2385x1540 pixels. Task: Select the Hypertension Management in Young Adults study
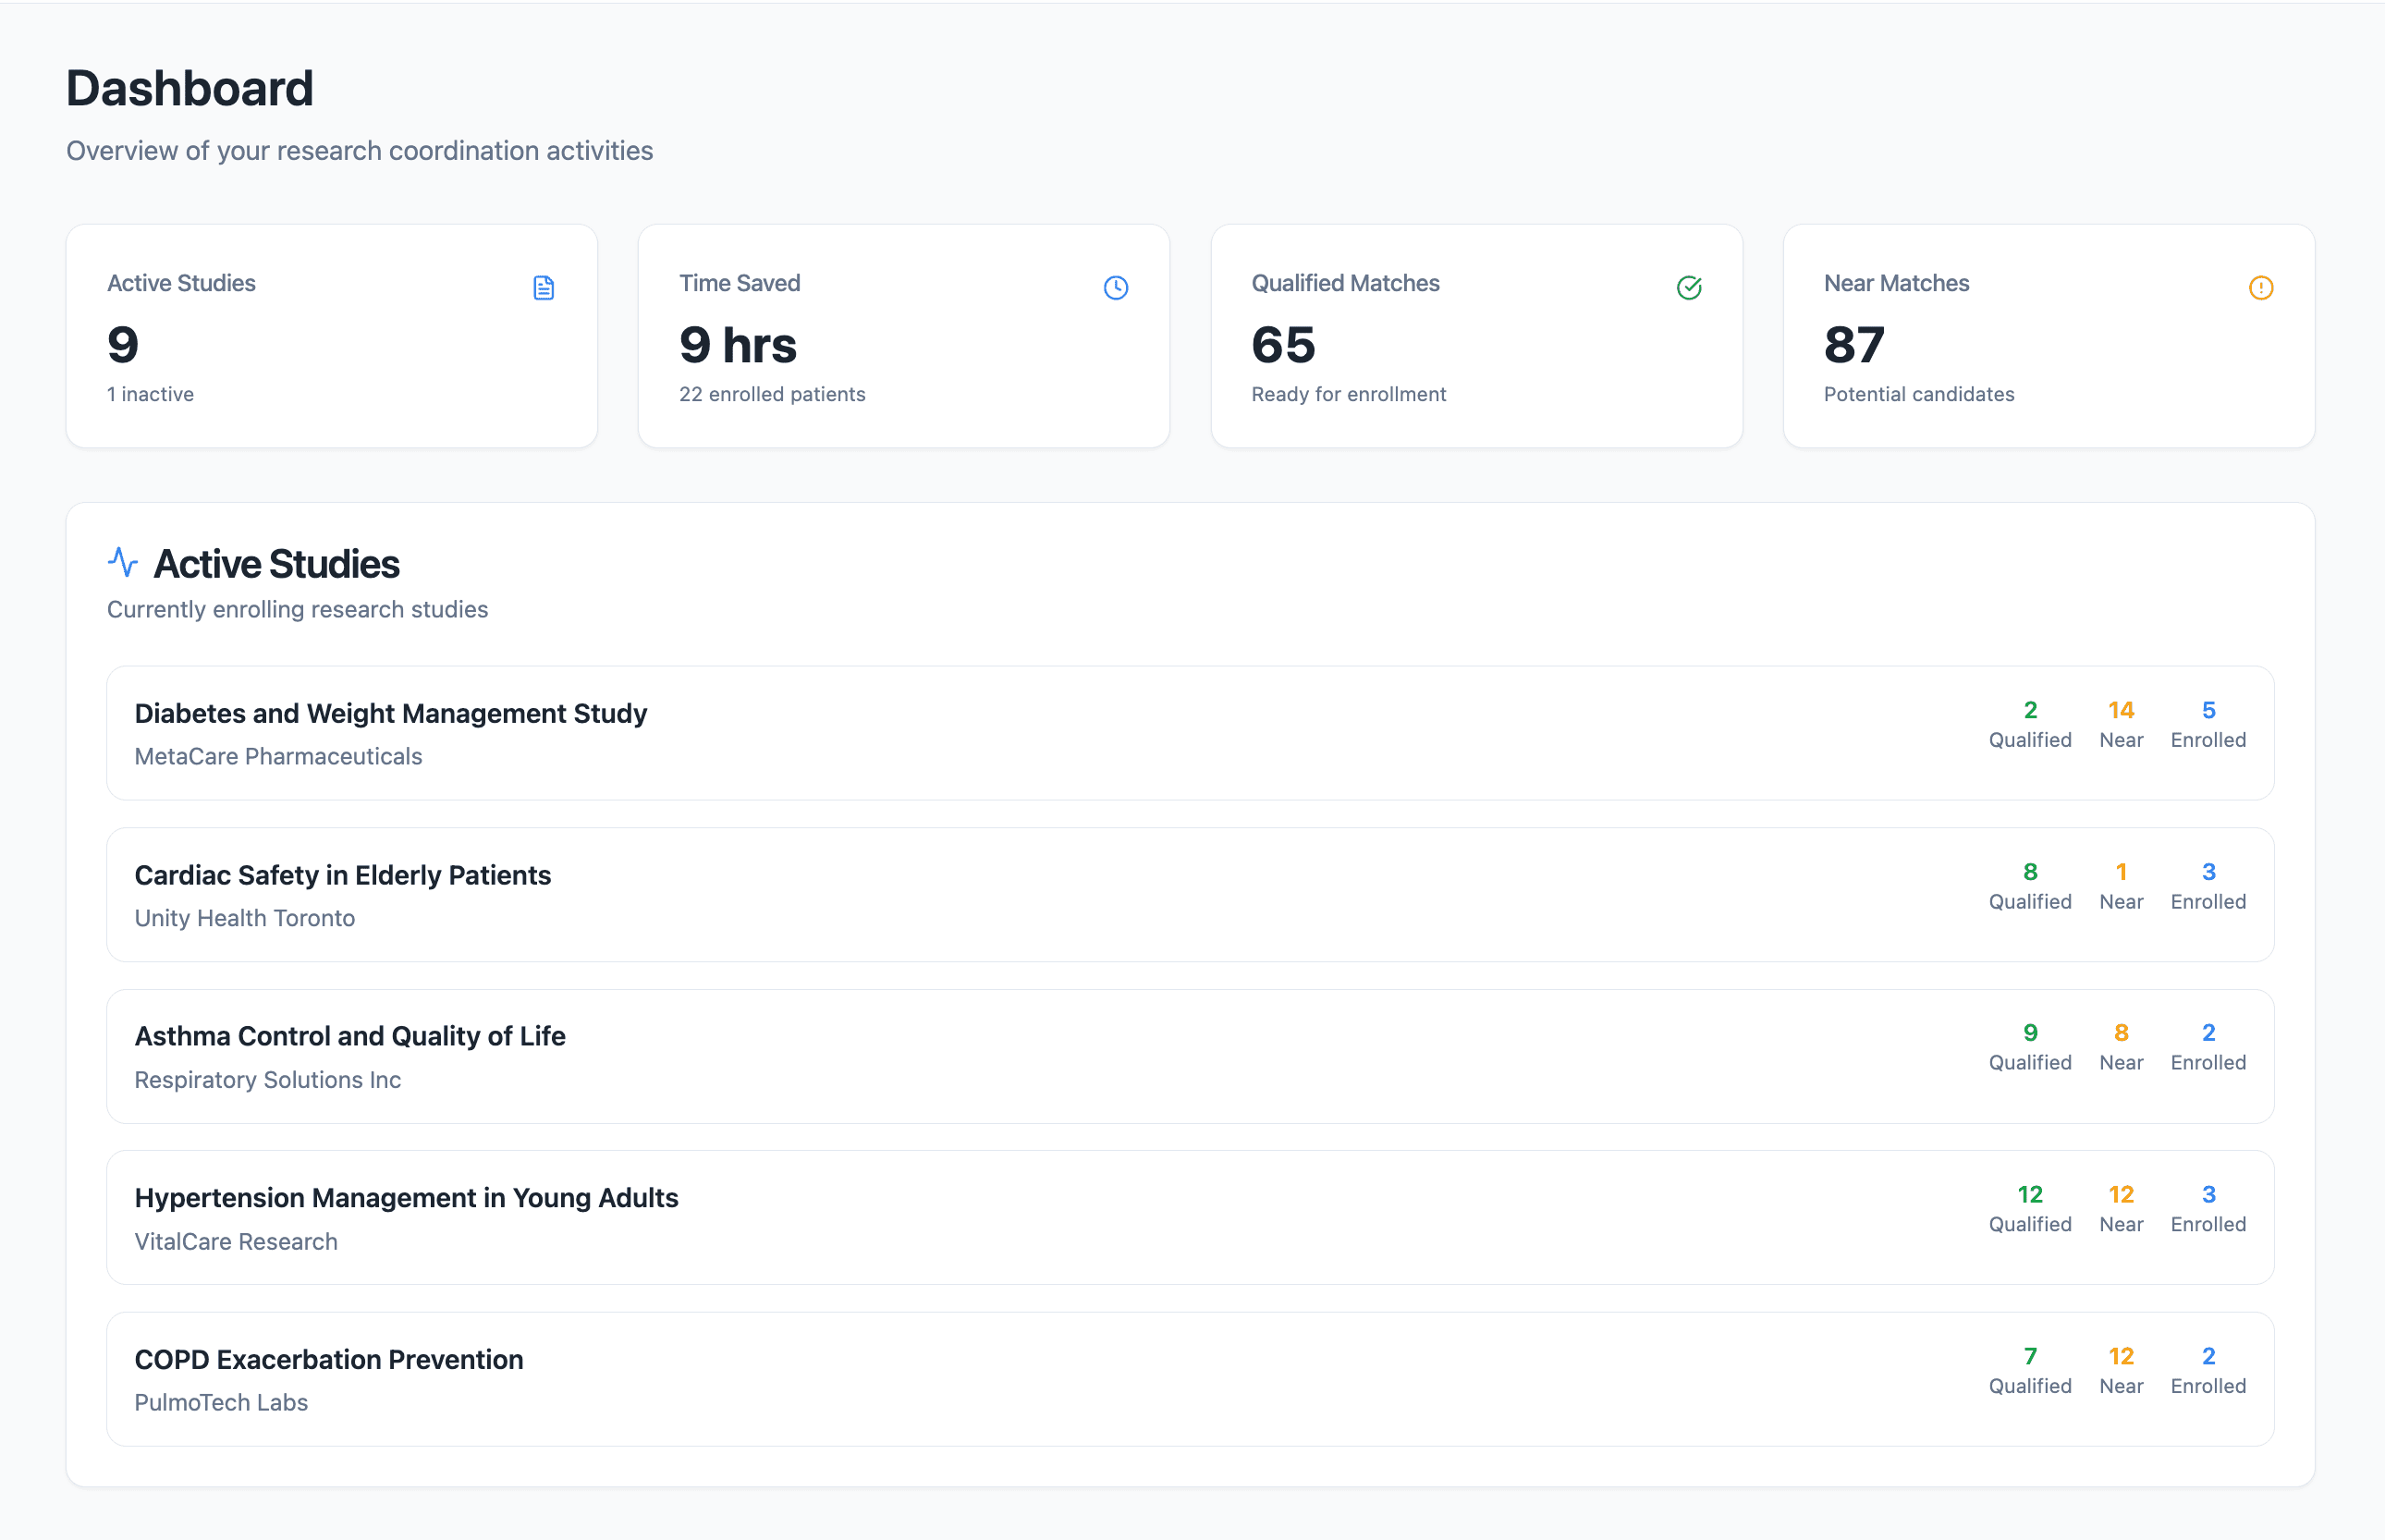1190,1217
